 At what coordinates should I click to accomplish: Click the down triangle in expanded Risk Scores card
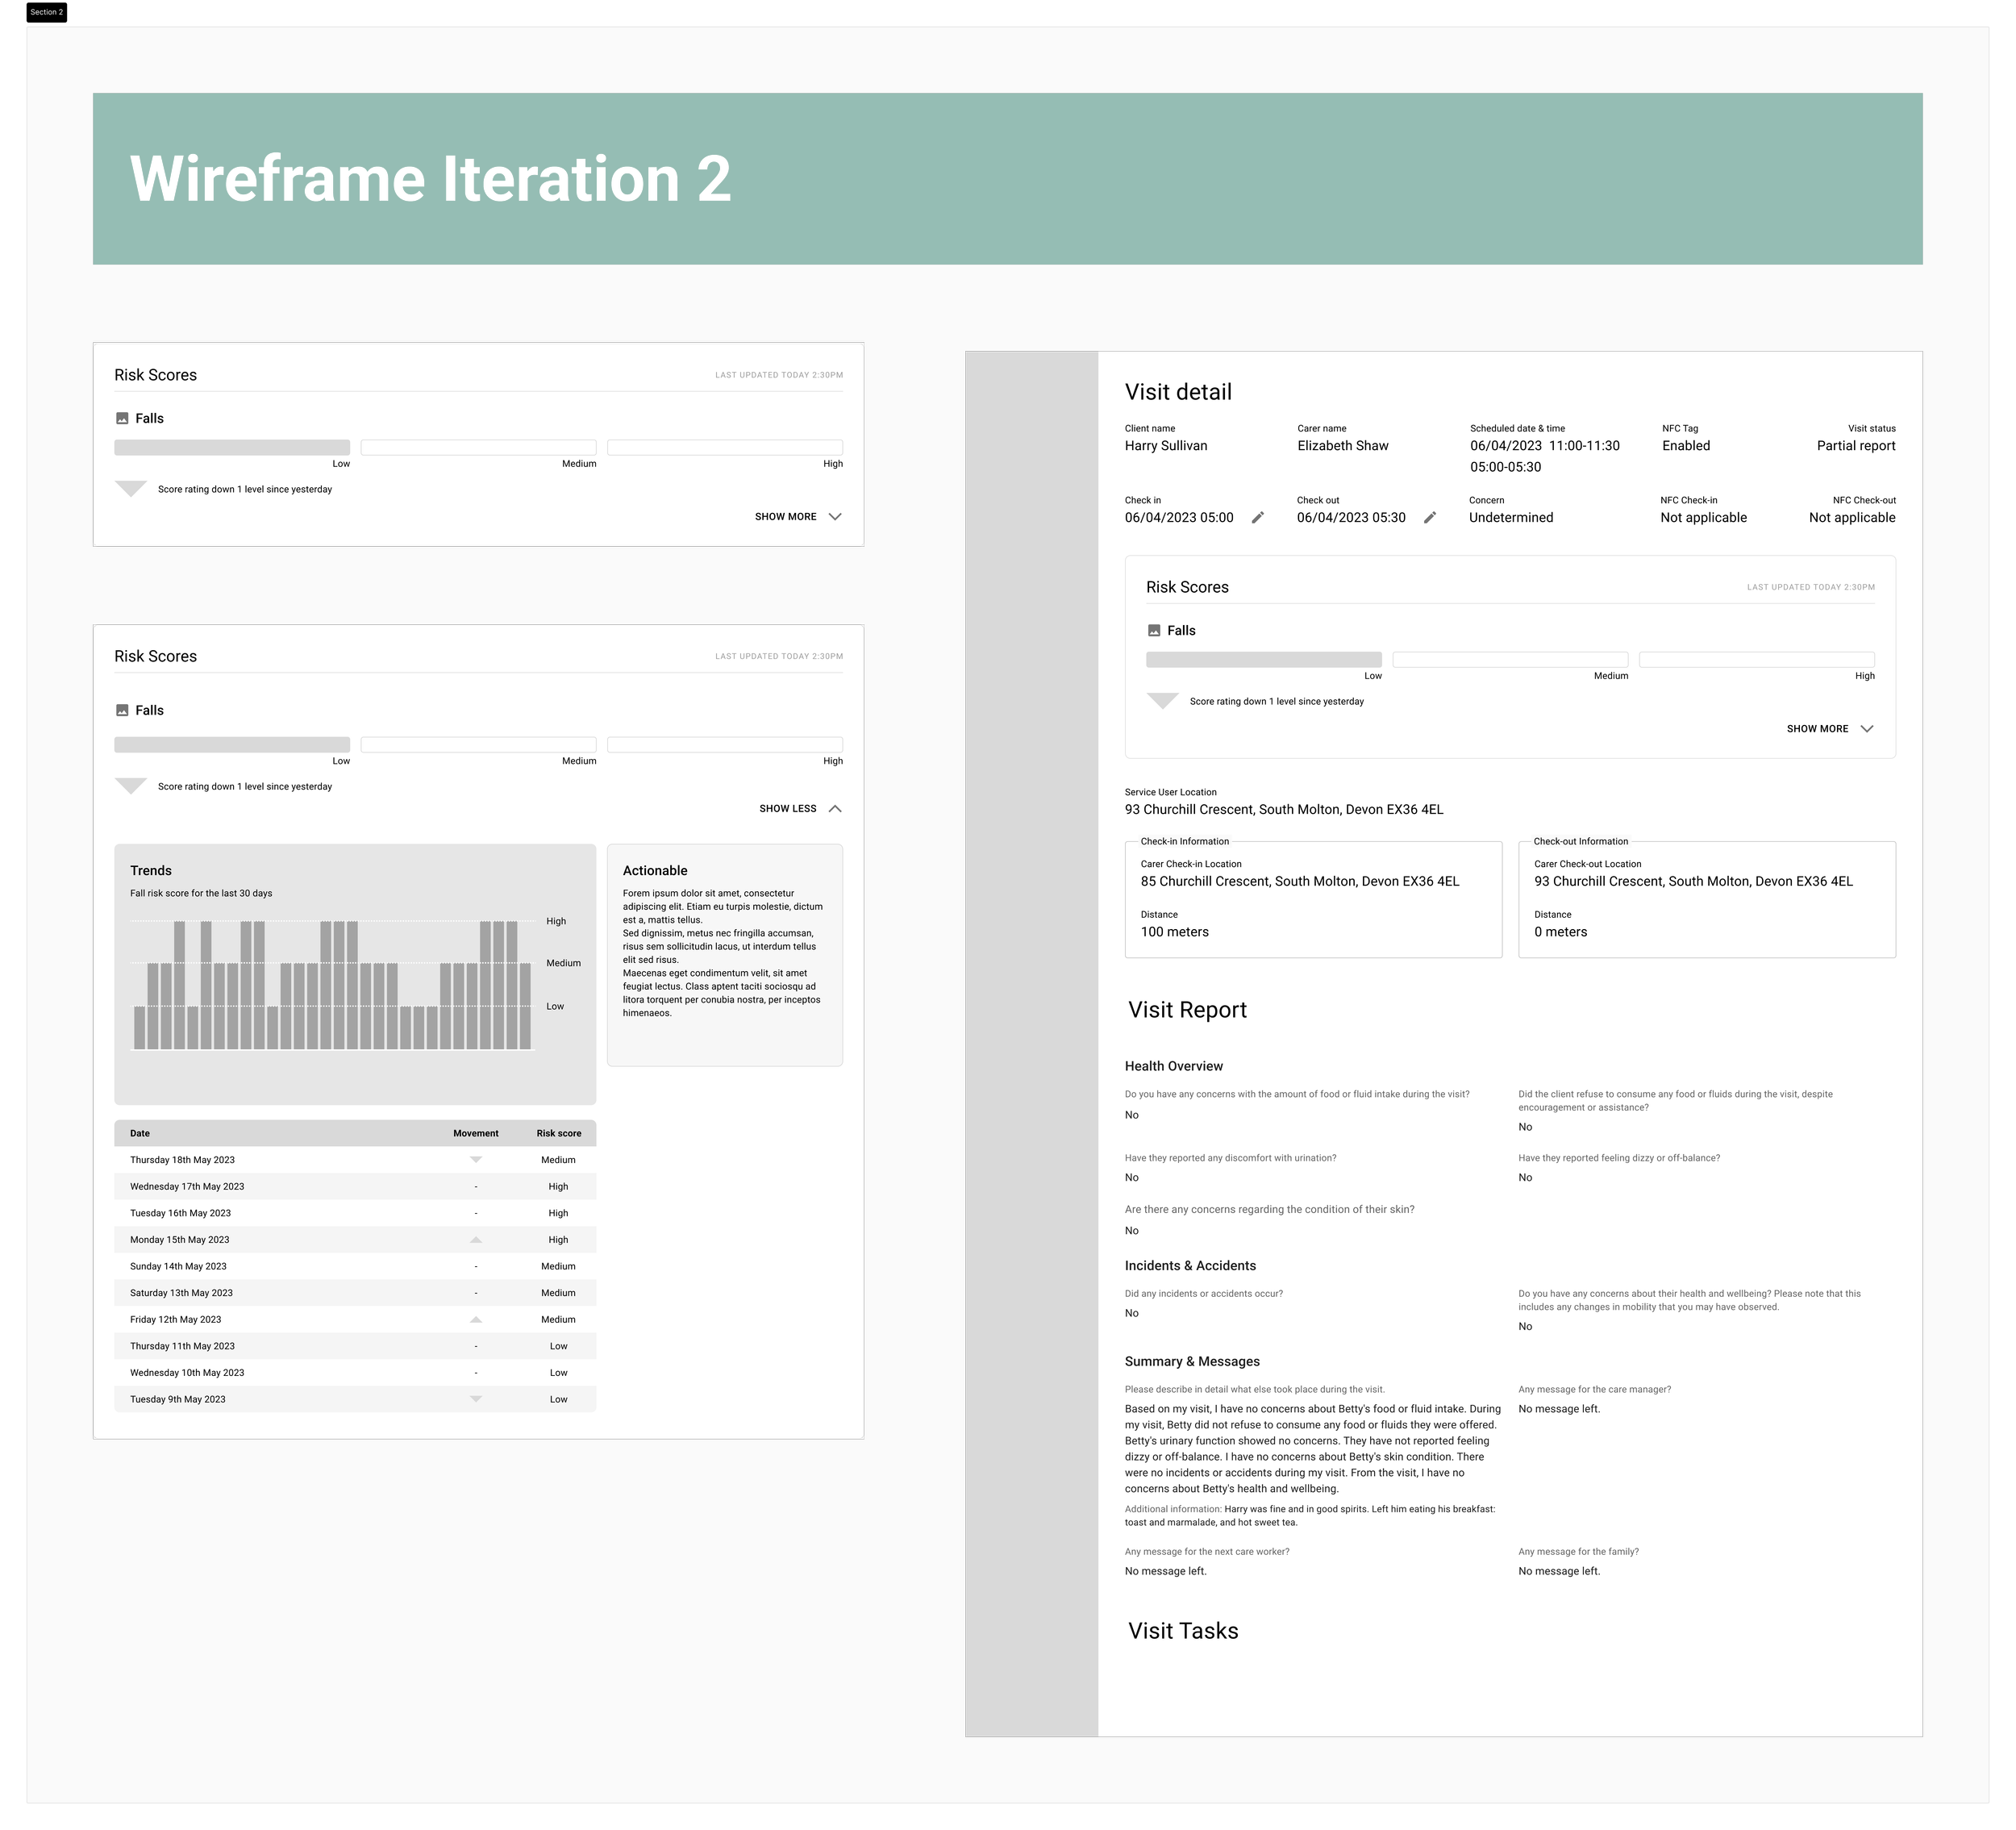[x=131, y=786]
